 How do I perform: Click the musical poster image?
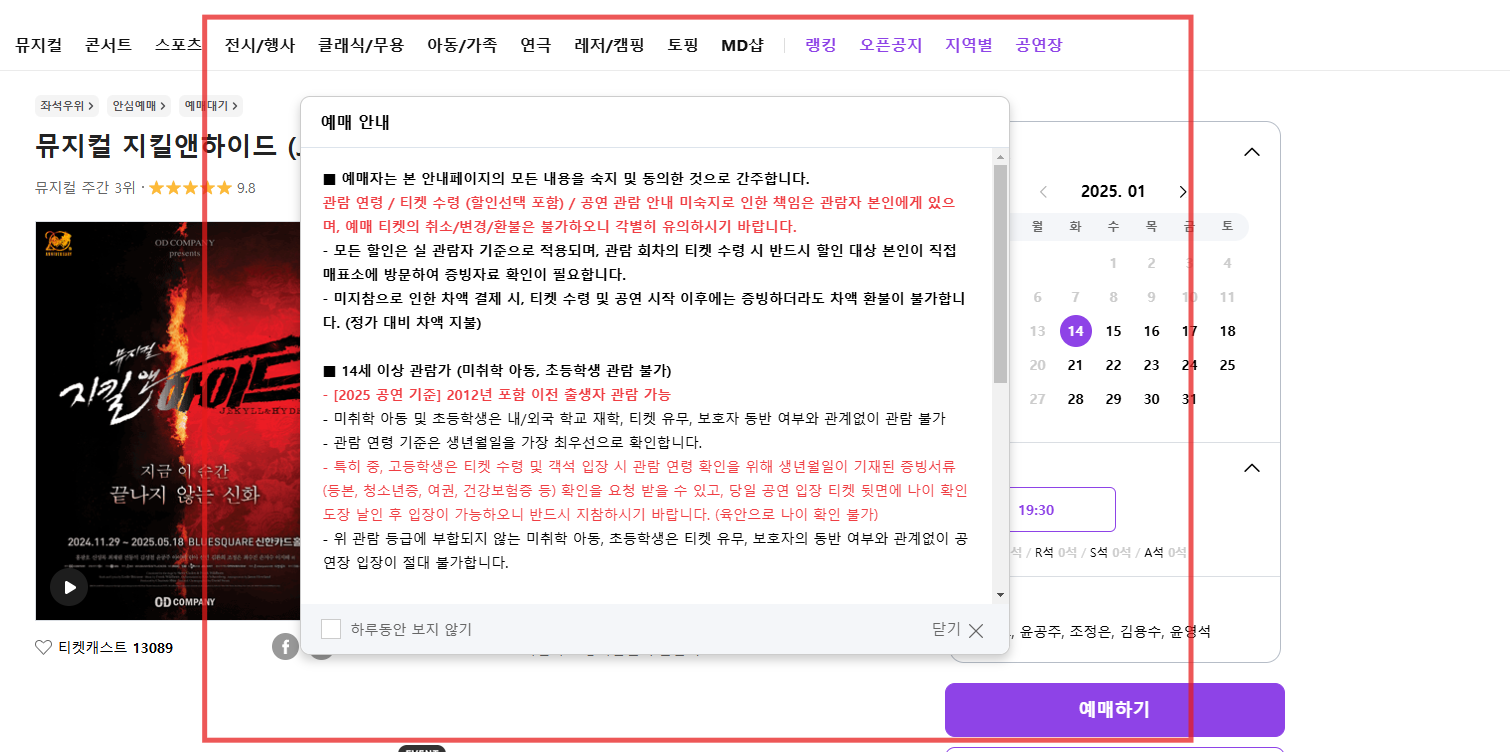(167, 420)
